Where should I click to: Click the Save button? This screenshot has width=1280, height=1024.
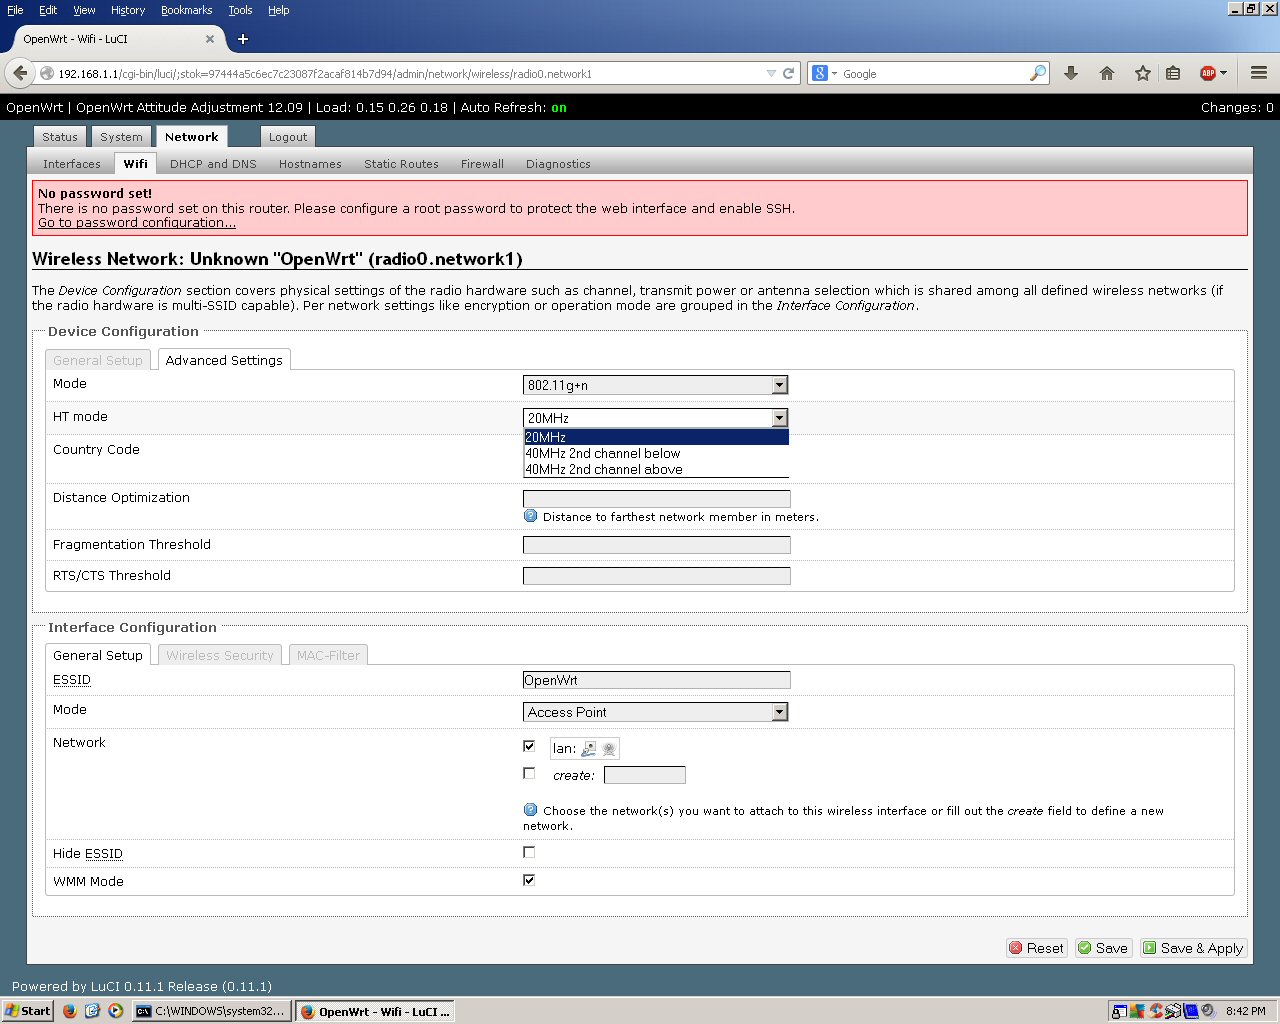tap(1103, 948)
